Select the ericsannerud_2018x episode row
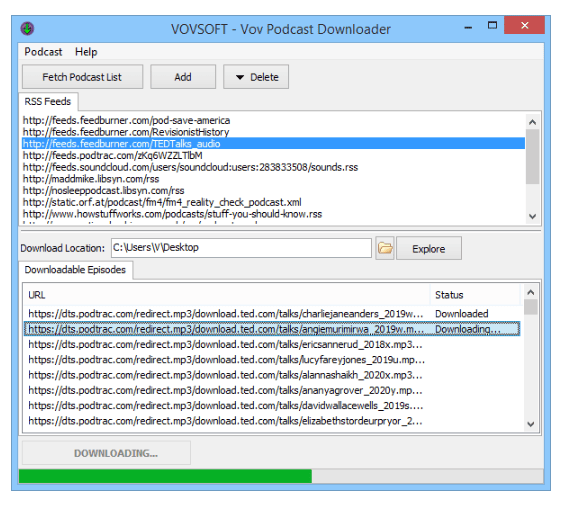 pyautogui.click(x=272, y=344)
